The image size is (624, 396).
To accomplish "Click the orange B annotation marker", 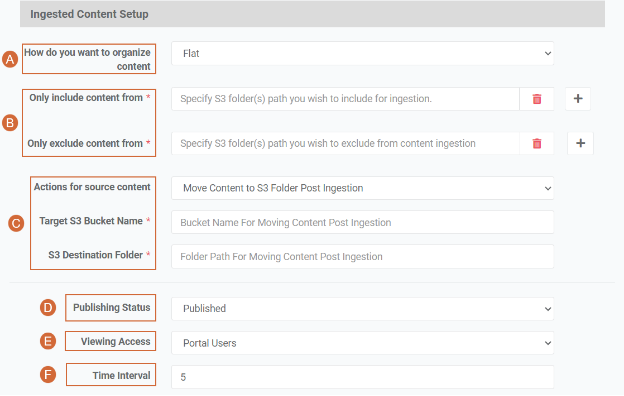I will point(10,123).
